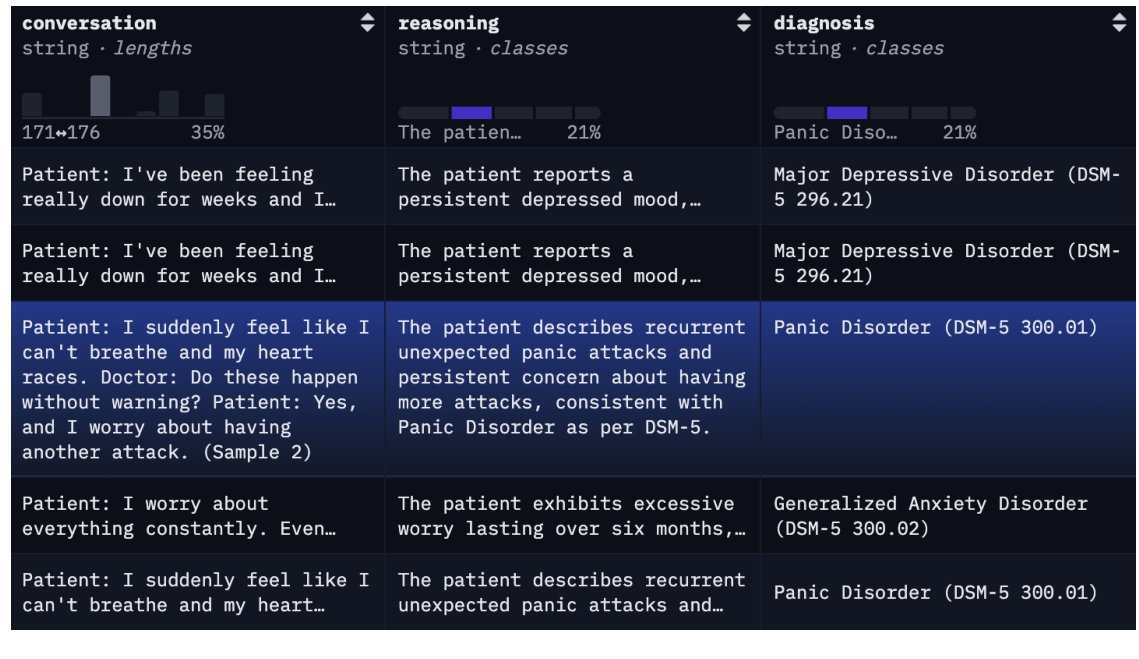Click the conversation column header title

[89, 23]
